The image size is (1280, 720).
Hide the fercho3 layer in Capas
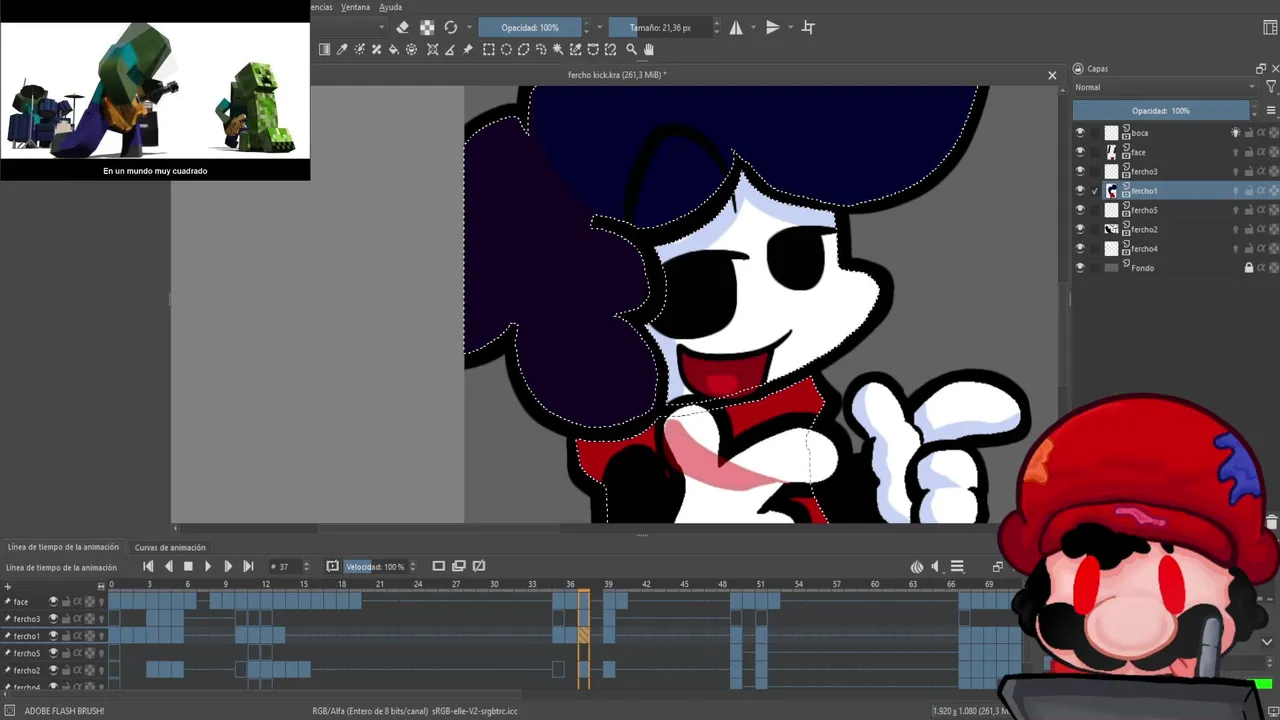click(x=1080, y=171)
